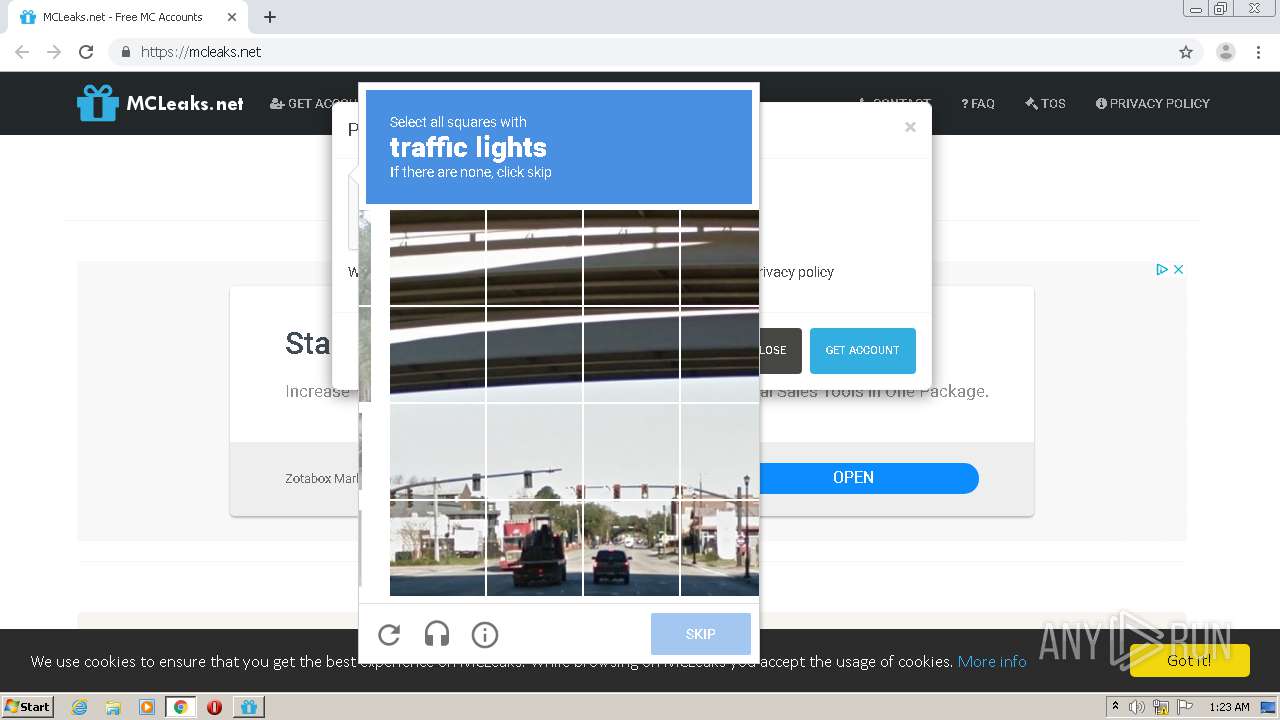The image size is (1280, 720).
Task: Open the FAQ menu item
Action: pyautogui.click(x=978, y=103)
